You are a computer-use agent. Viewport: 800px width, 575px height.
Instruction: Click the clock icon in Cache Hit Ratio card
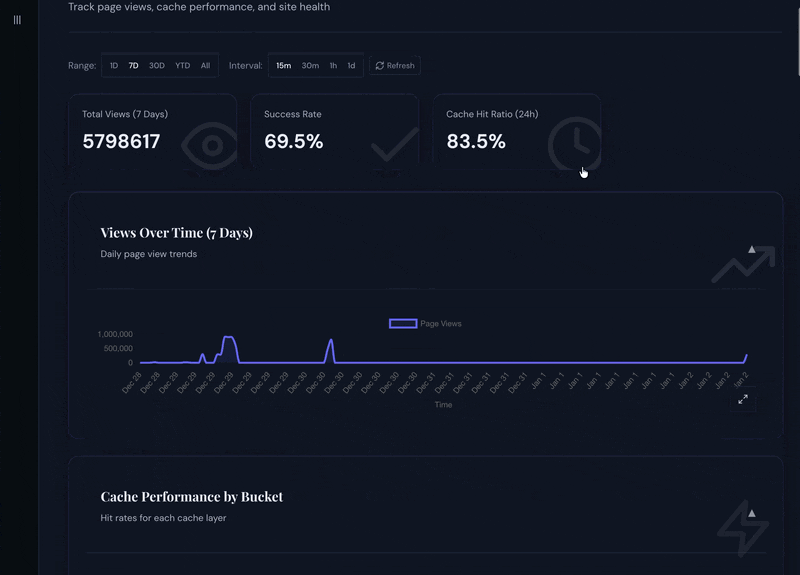(575, 144)
